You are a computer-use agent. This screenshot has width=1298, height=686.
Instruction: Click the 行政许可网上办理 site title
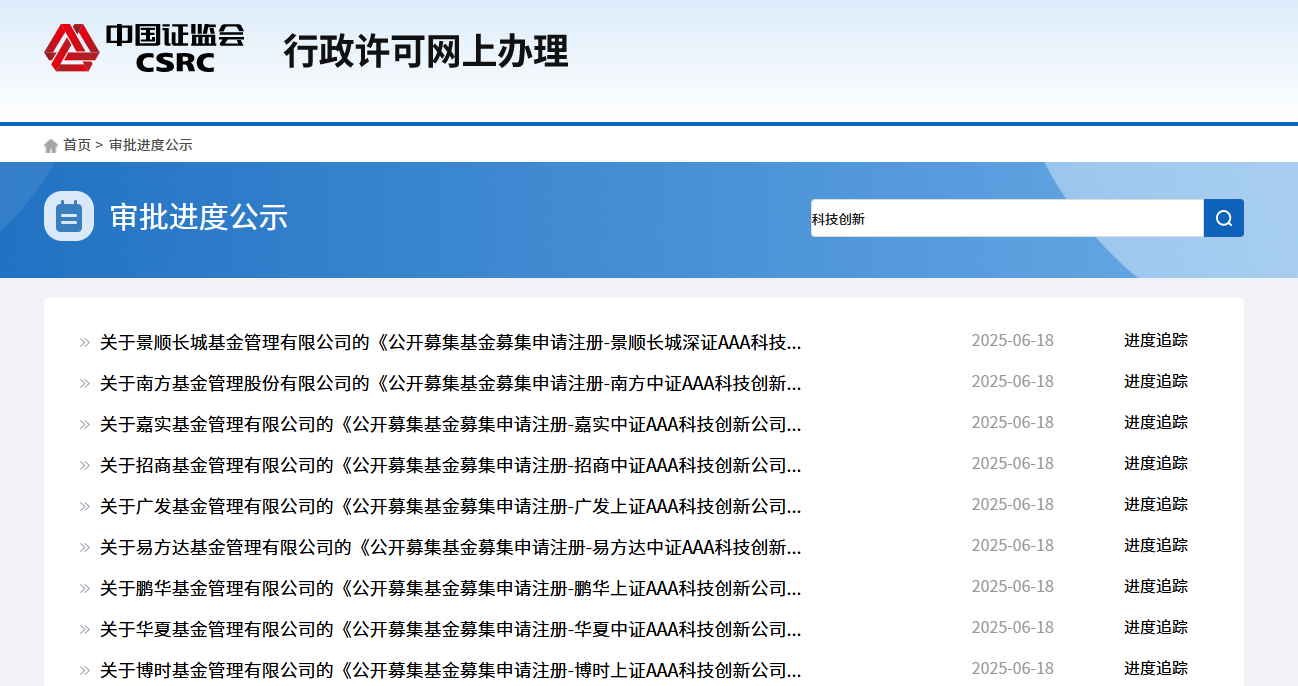point(426,51)
